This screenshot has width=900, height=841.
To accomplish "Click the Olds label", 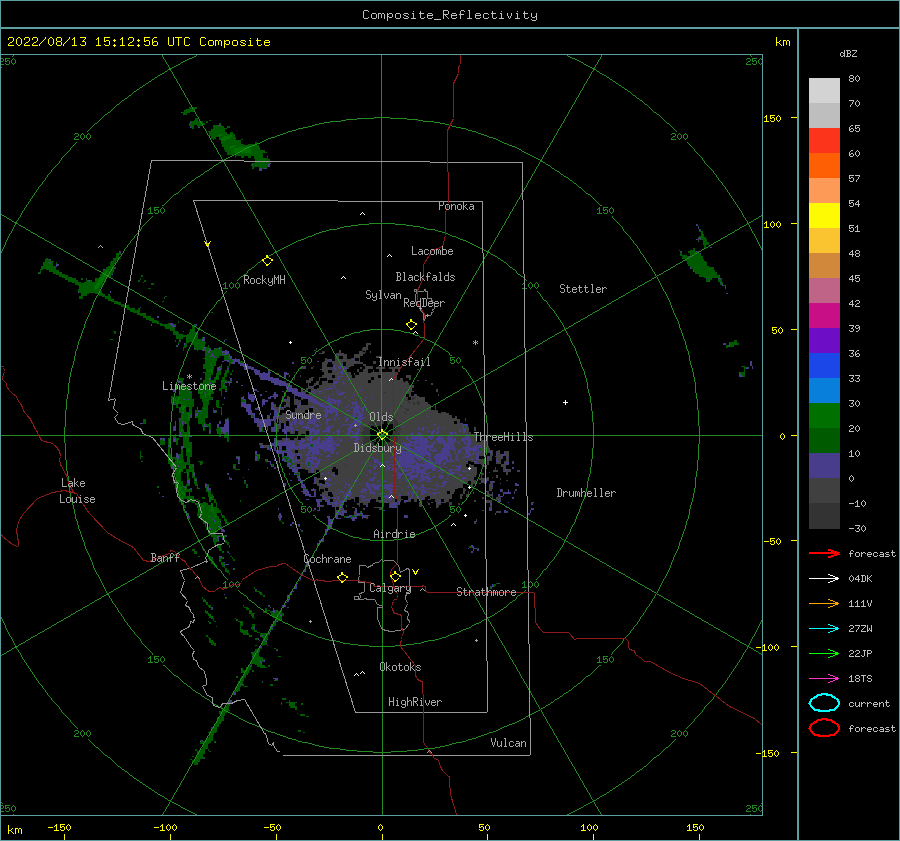I will [x=381, y=417].
